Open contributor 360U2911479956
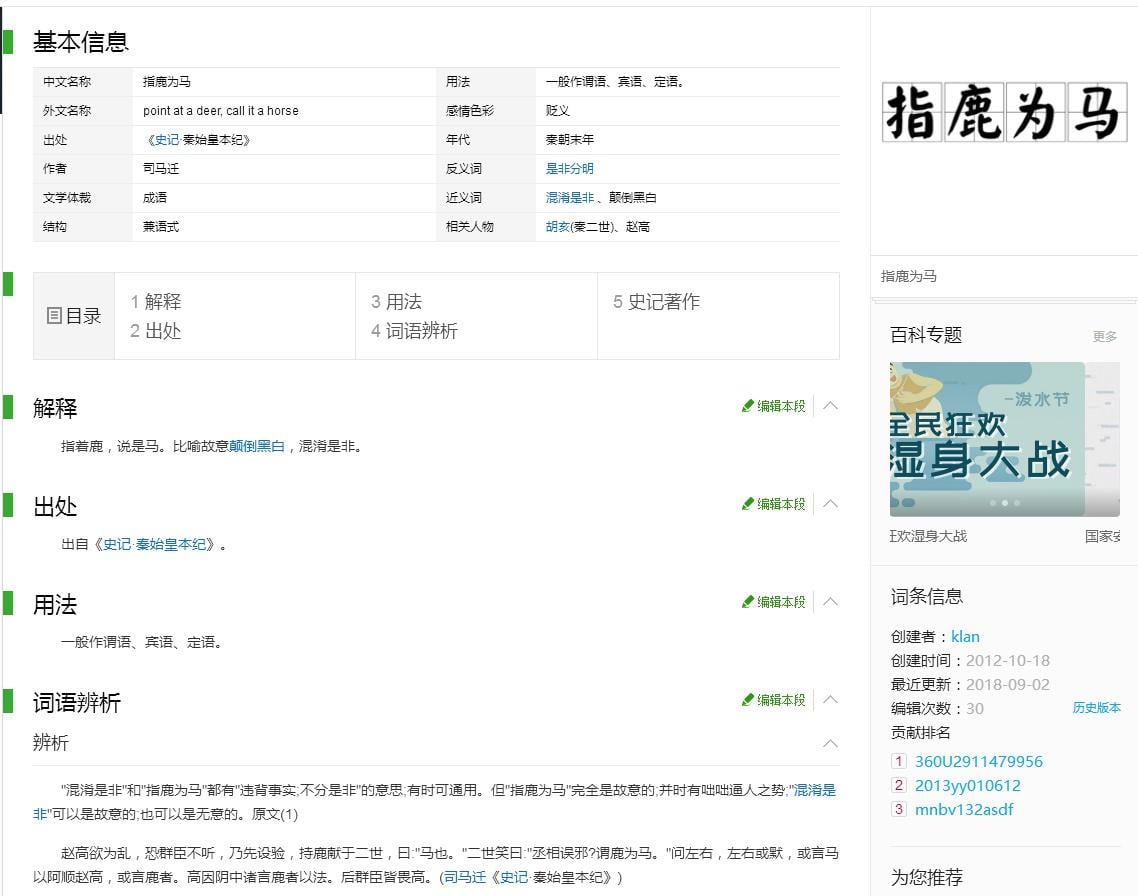The image size is (1138, 896). click(x=978, y=761)
